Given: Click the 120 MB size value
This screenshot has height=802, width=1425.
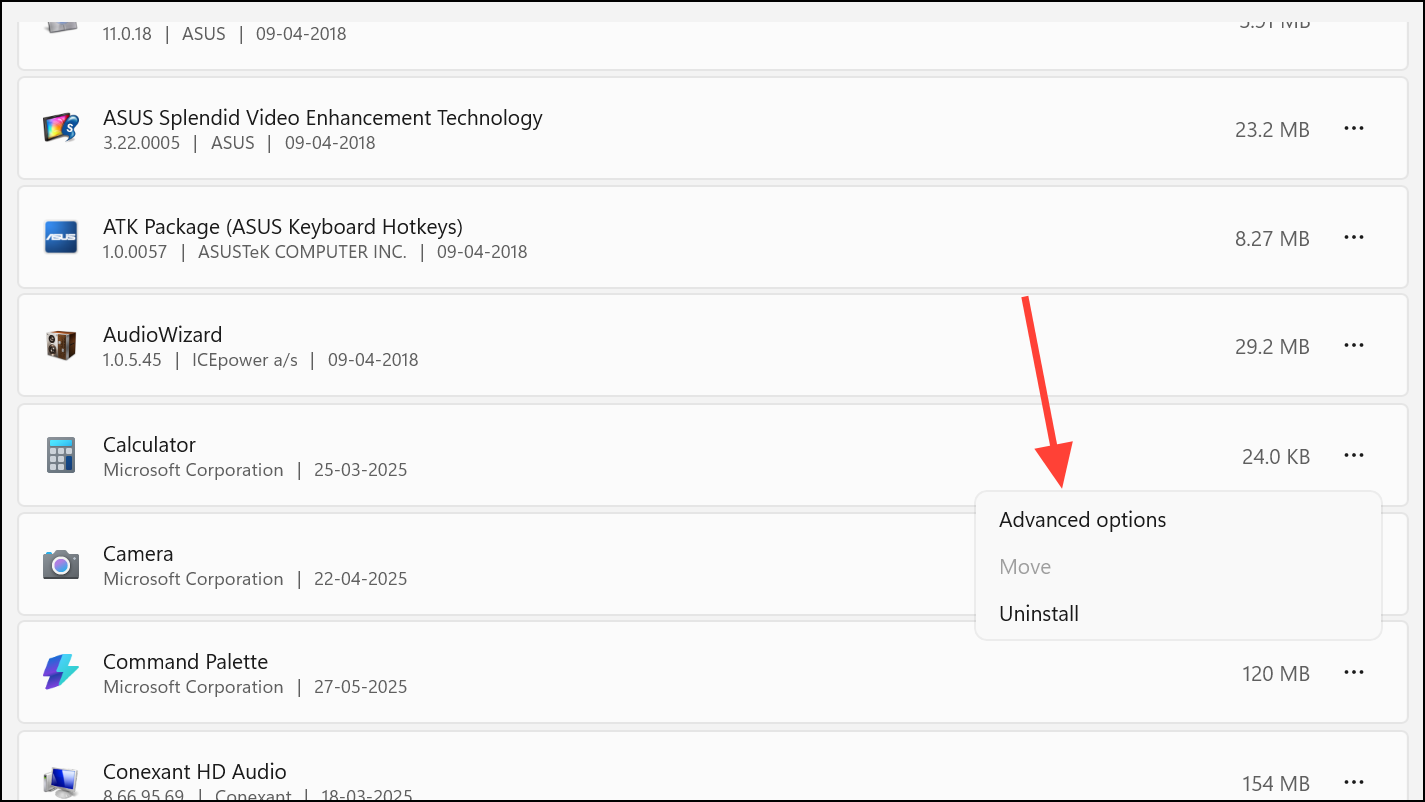Looking at the screenshot, I should [x=1276, y=674].
